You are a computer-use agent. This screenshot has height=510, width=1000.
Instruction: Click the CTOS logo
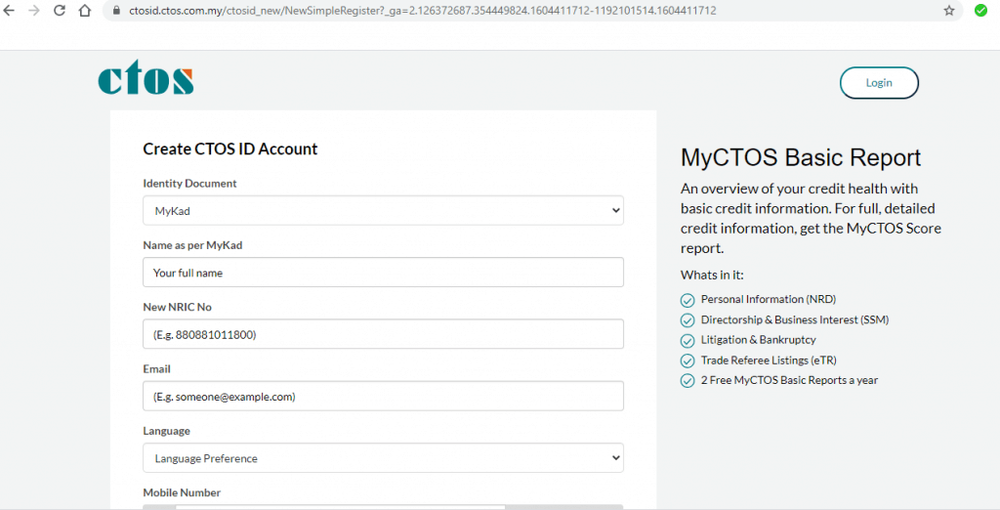click(146, 78)
